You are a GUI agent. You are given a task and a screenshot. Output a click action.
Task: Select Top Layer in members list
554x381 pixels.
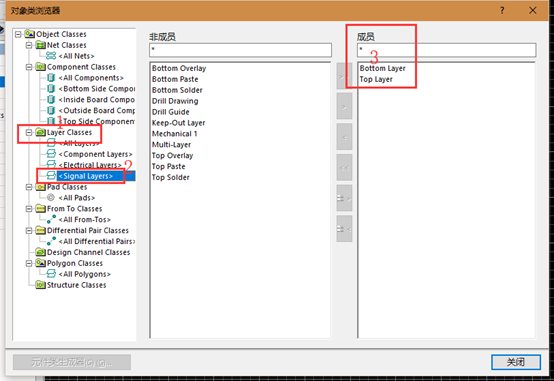pyautogui.click(x=376, y=79)
